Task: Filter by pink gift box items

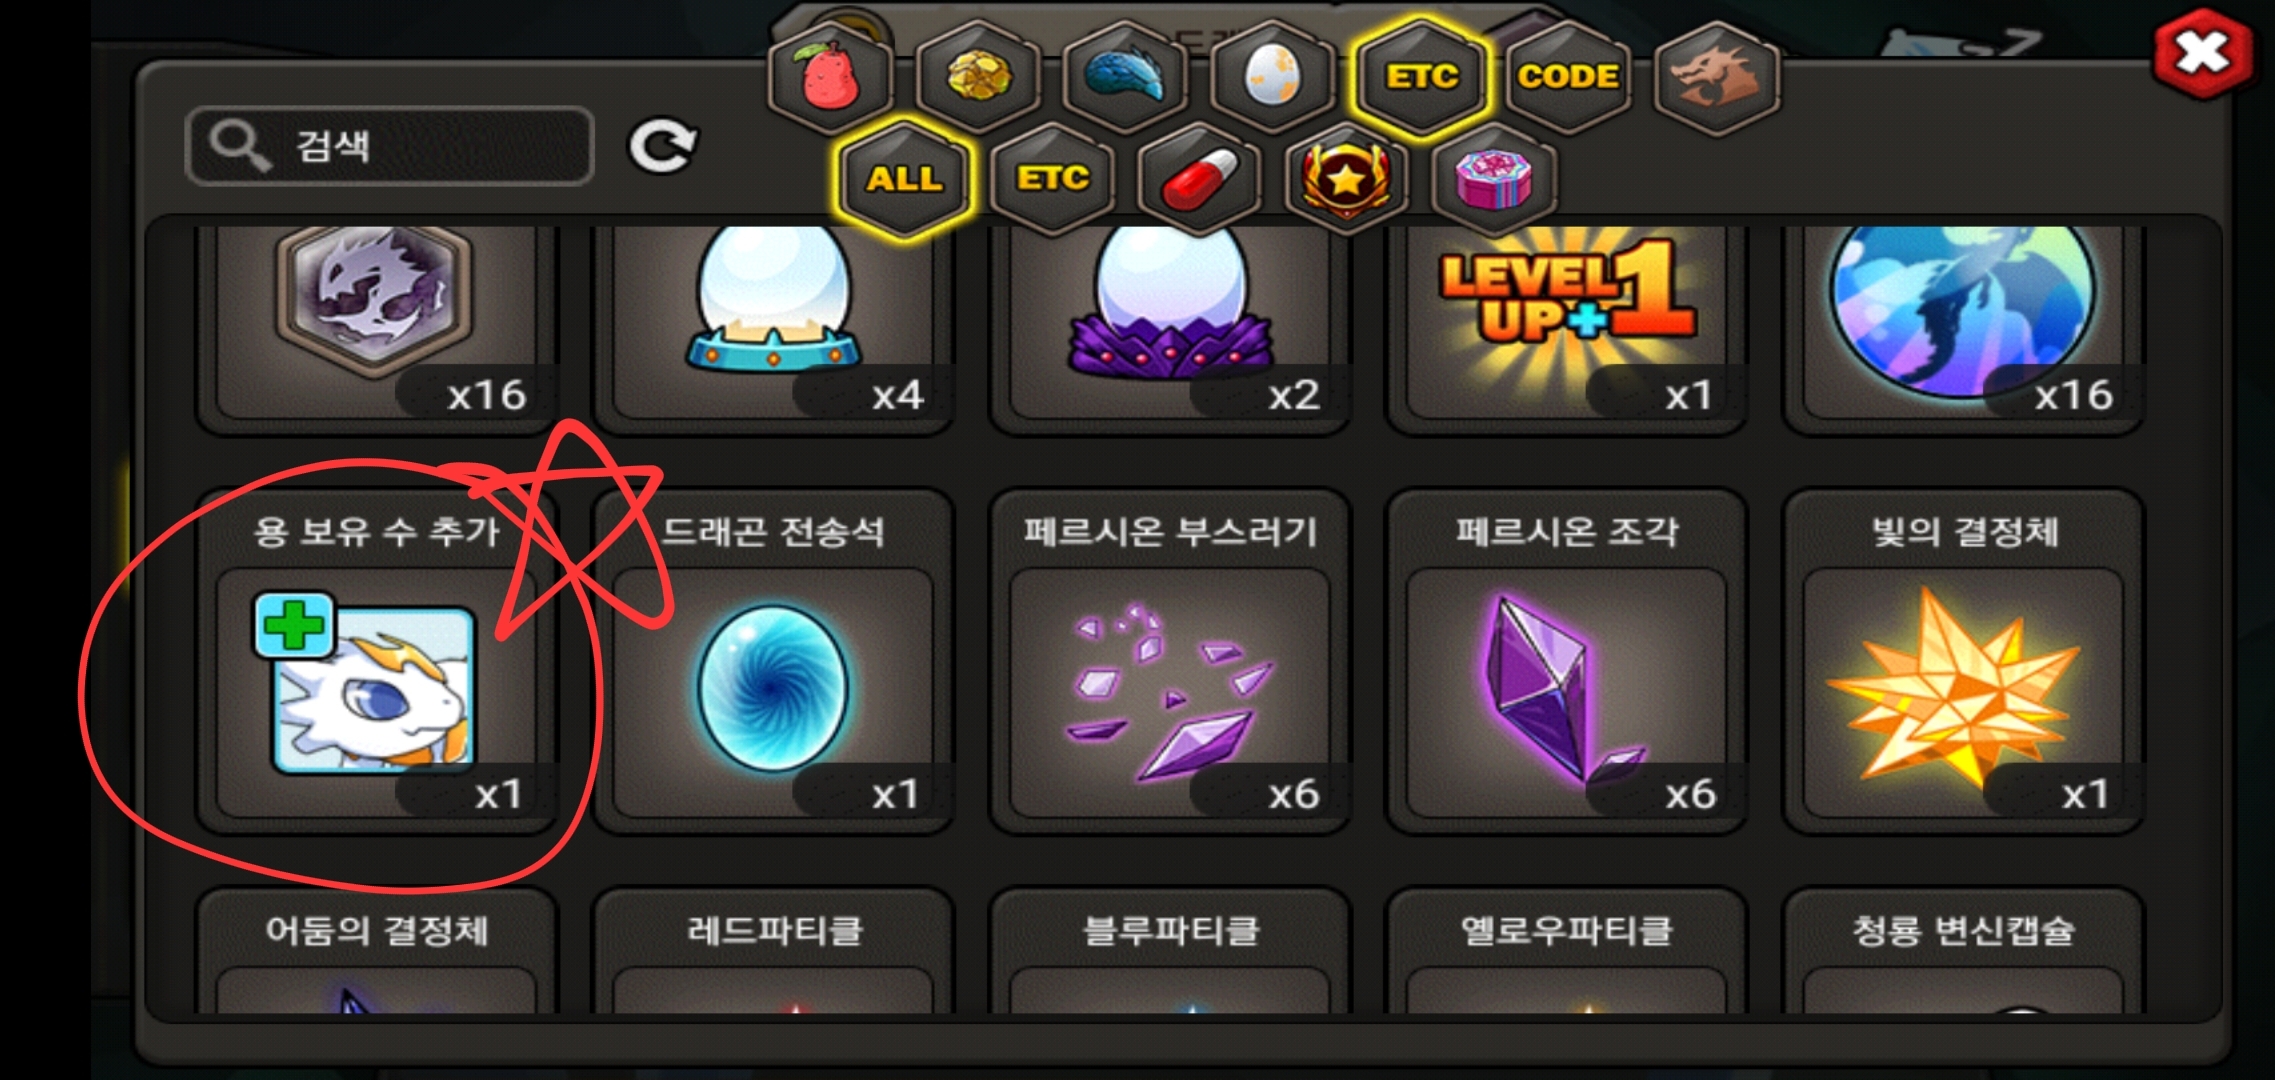Action: pos(1493,178)
